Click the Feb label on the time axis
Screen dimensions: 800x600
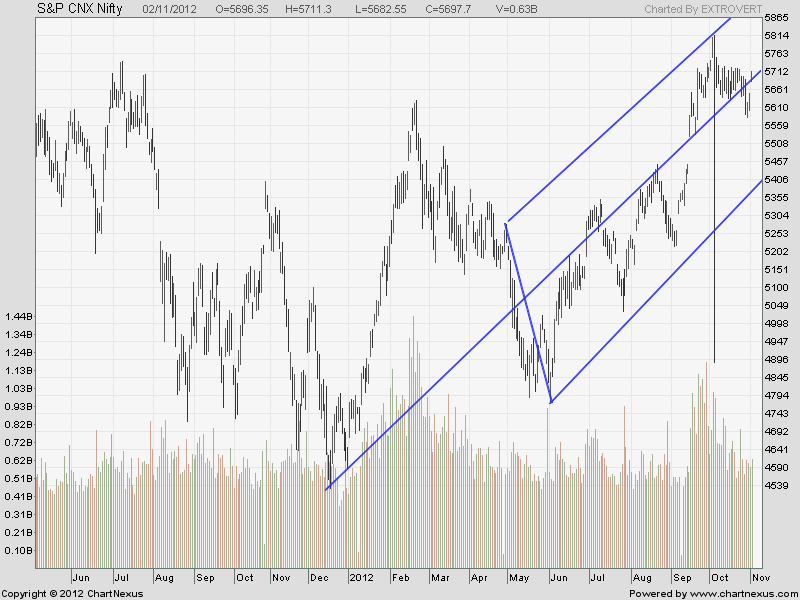[401, 577]
